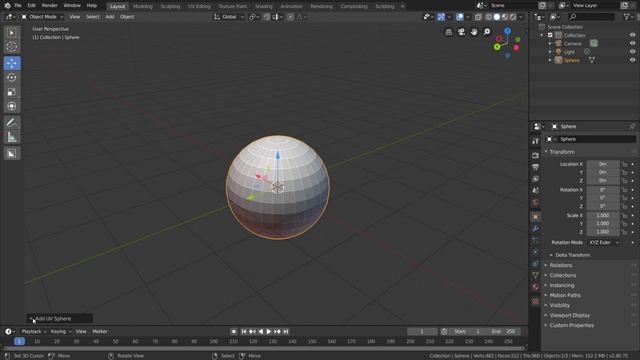
Task: Click the pan view hand icon
Action: tap(474, 32)
